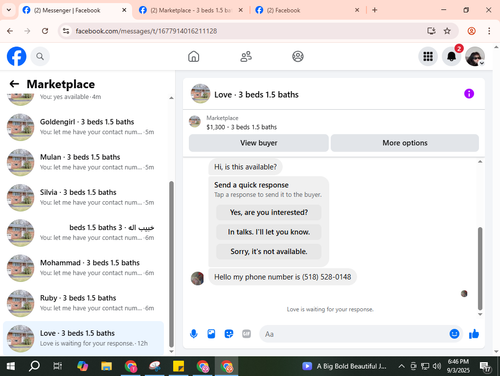Open the profile circle navigation icon

(298, 56)
